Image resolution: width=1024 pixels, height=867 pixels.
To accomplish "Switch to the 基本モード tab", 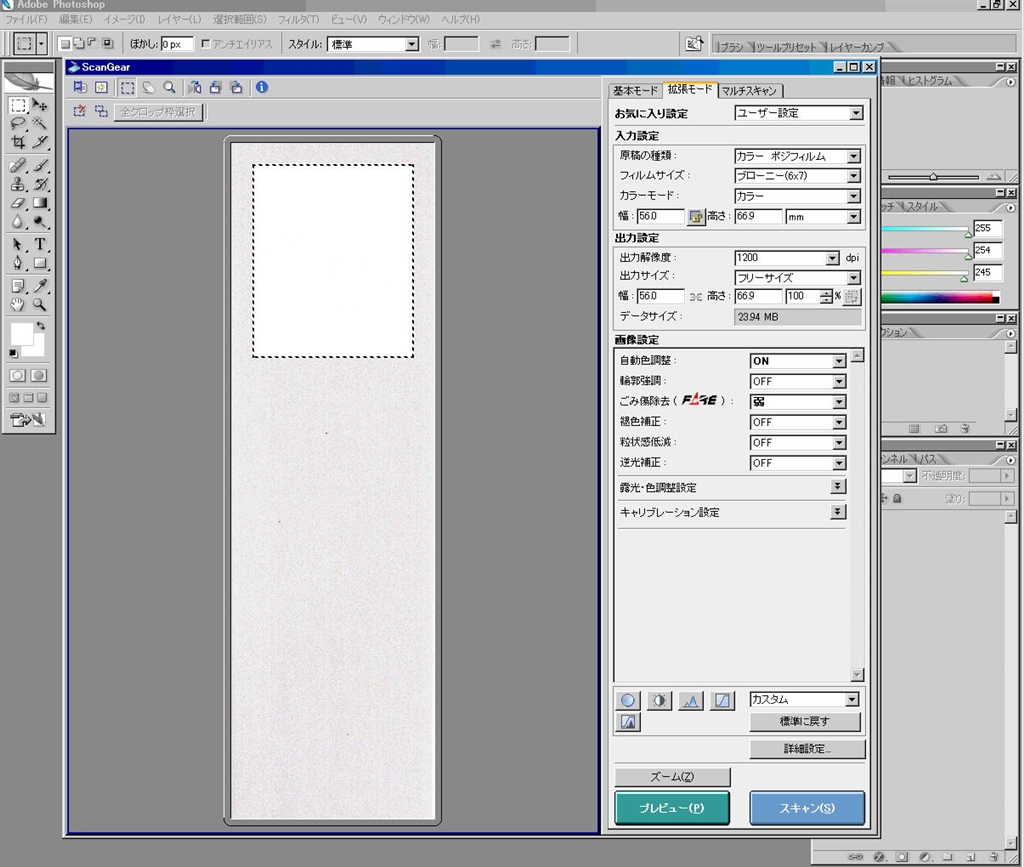I will [x=635, y=91].
